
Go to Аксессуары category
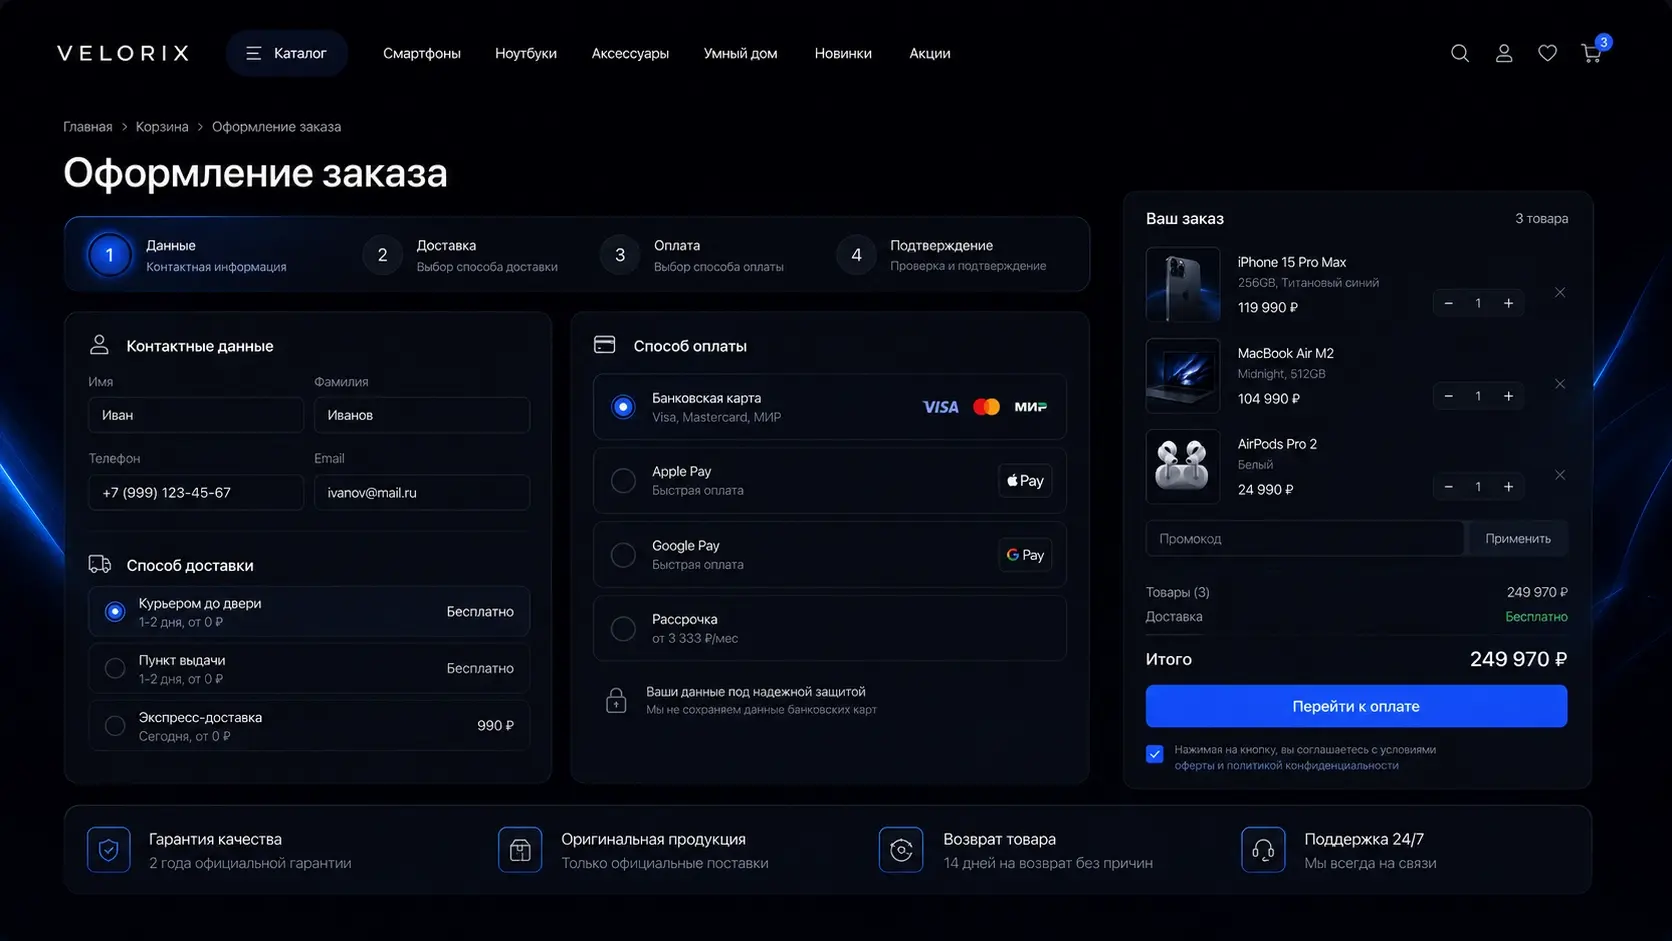click(630, 53)
